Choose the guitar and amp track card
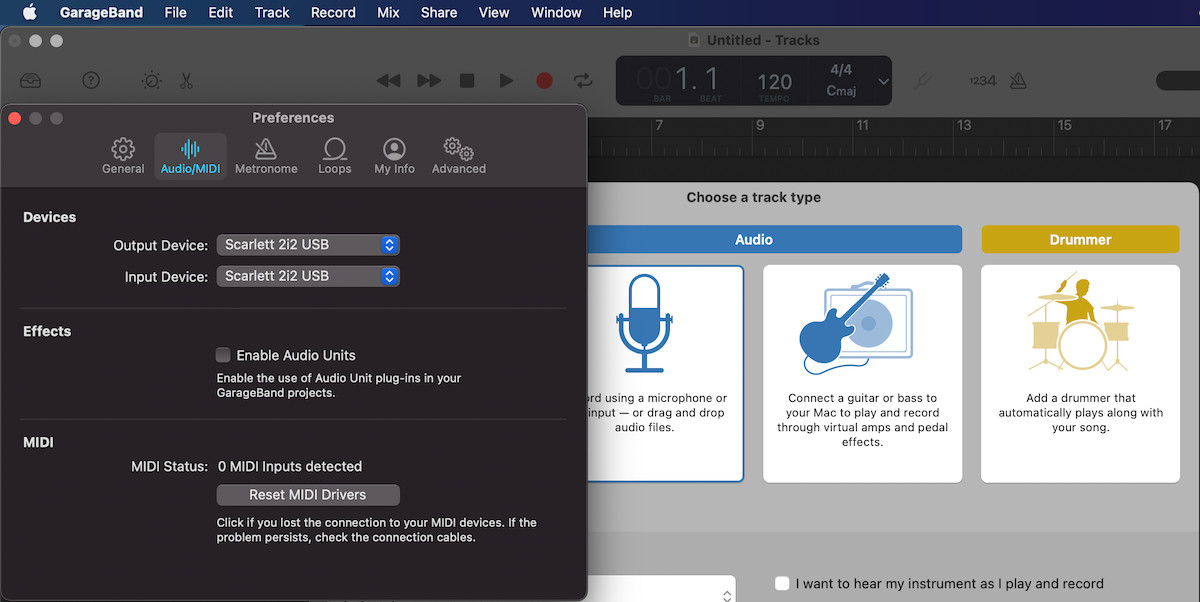This screenshot has width=1200, height=602. (862, 374)
